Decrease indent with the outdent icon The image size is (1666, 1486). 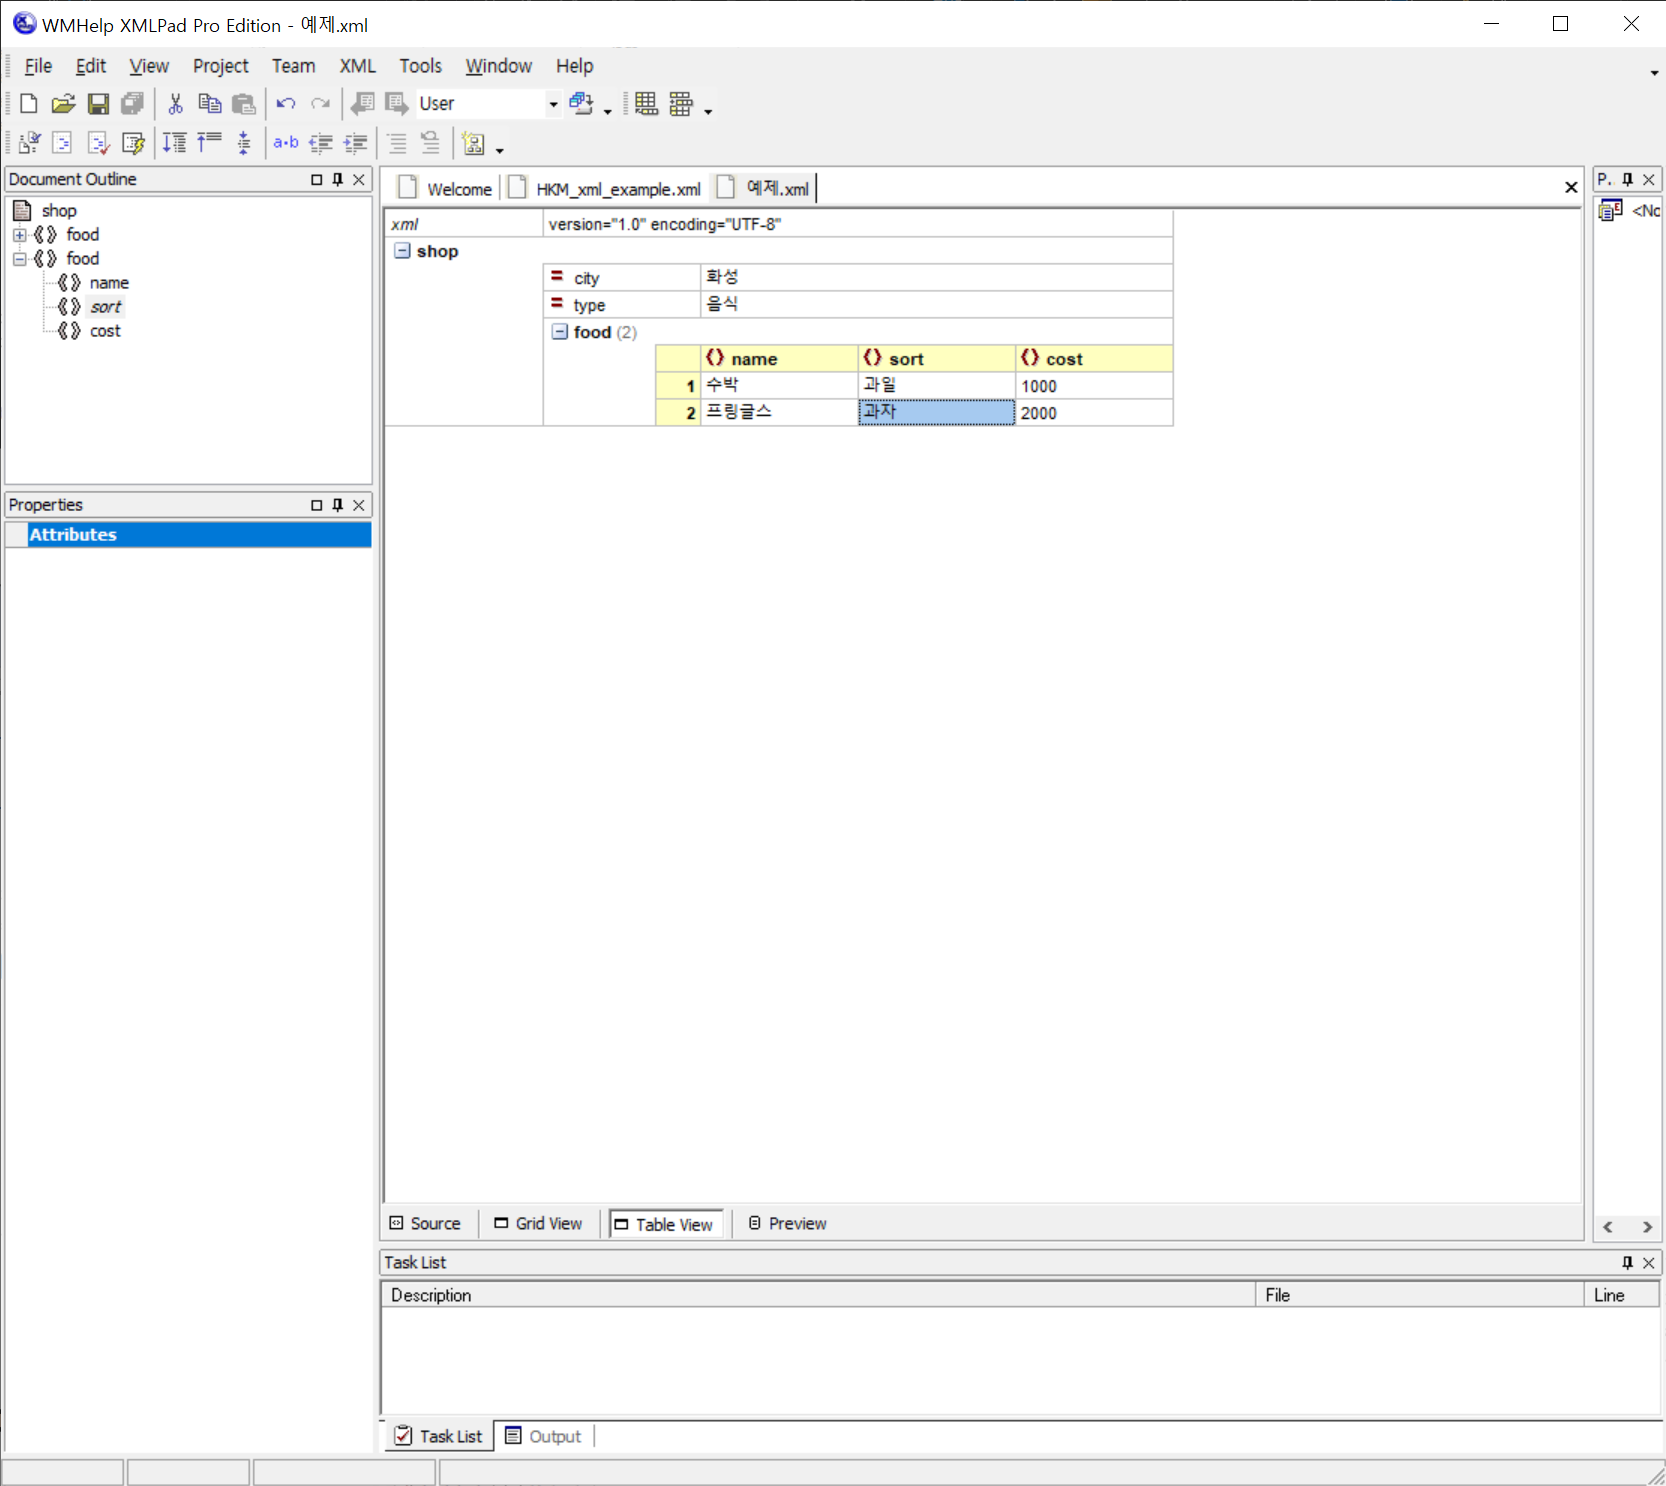pyautogui.click(x=320, y=143)
